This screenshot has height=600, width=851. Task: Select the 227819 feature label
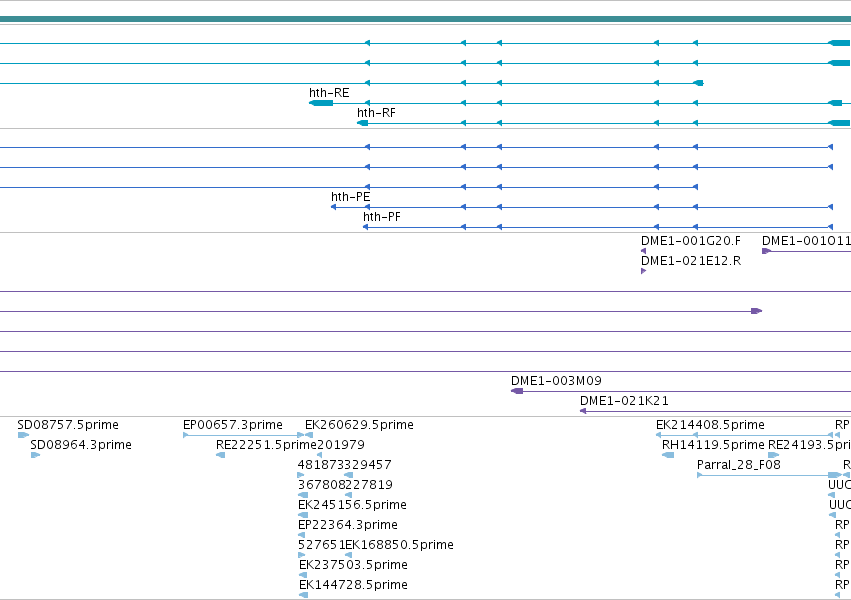369,485
